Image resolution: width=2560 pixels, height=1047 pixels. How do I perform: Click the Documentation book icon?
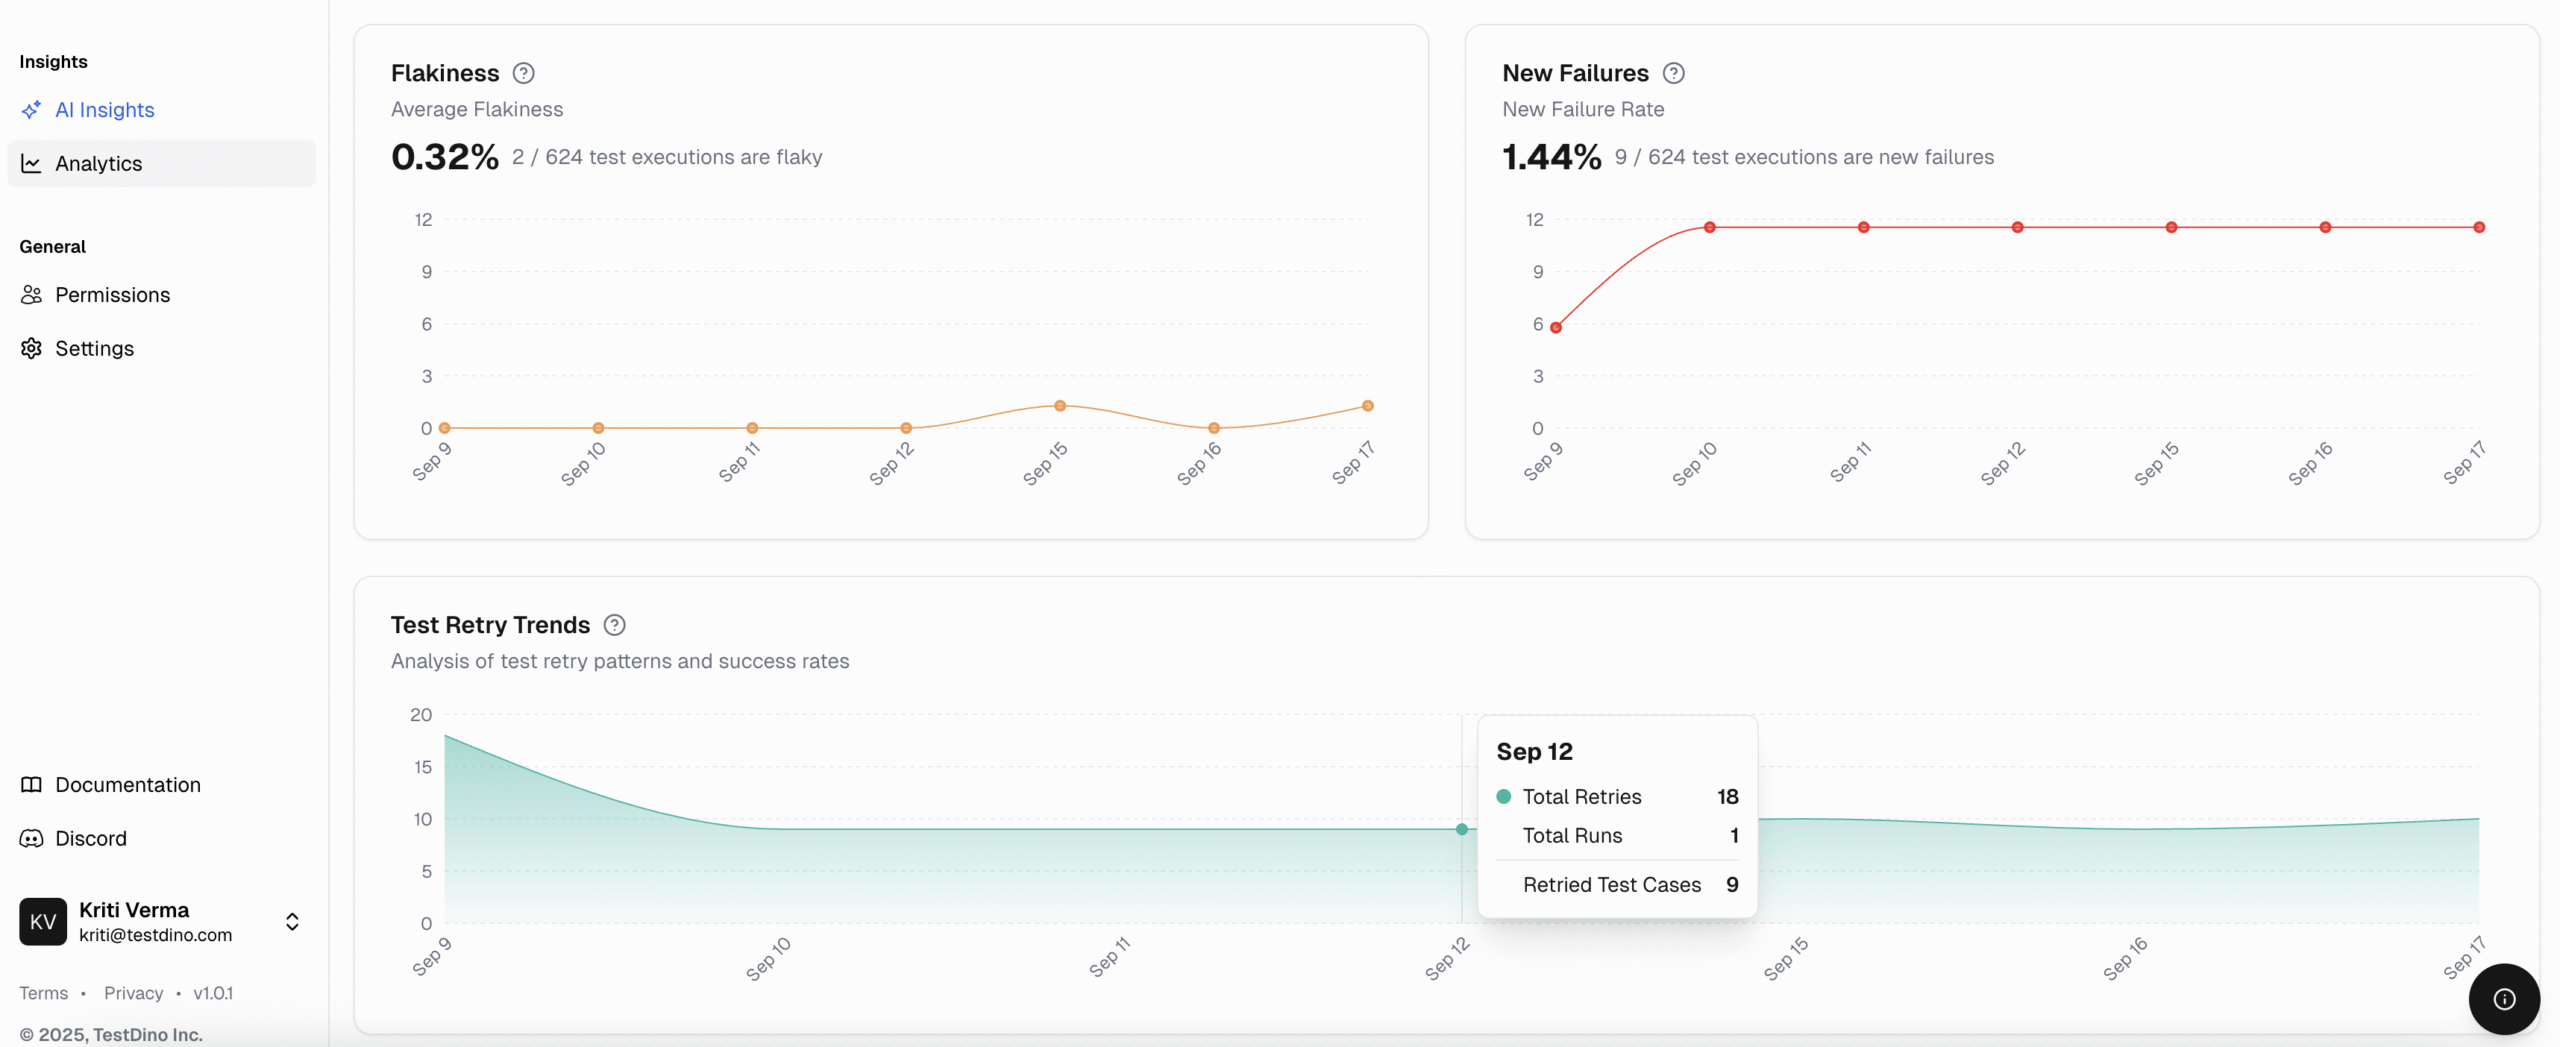click(31, 785)
